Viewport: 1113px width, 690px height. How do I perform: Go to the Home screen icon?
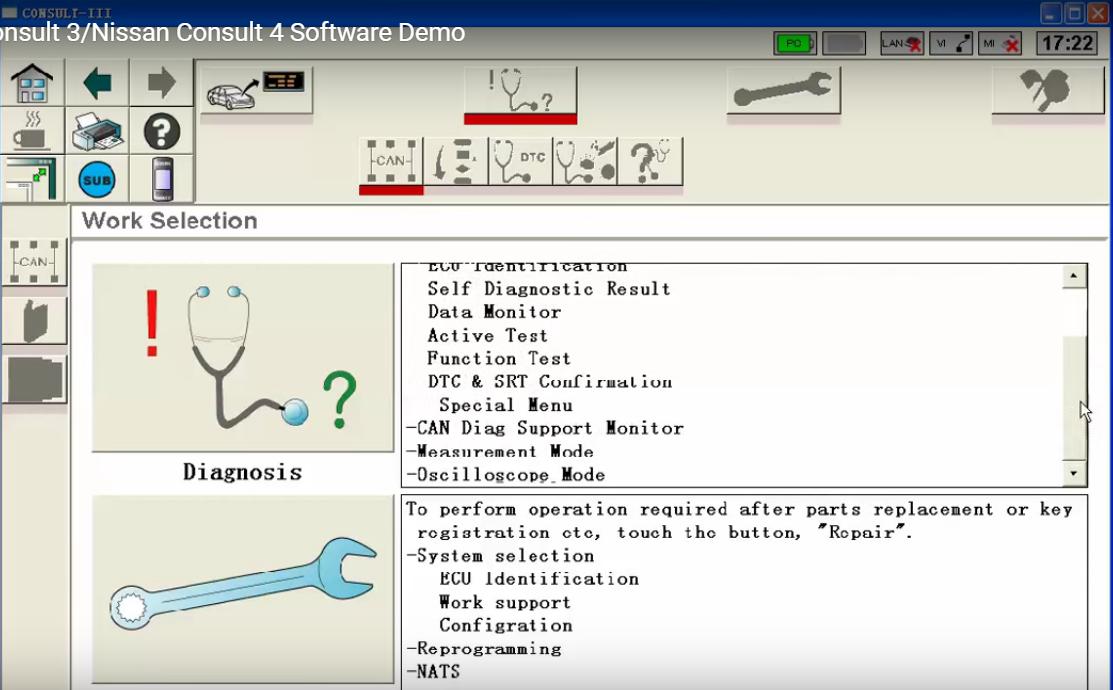32,83
